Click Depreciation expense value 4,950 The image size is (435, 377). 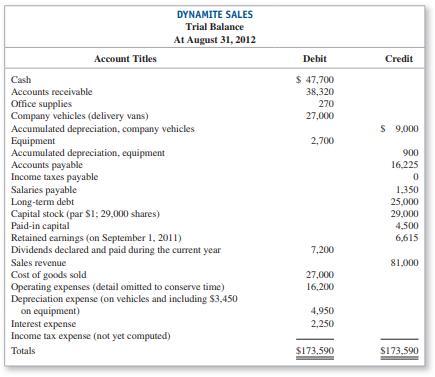click(322, 311)
